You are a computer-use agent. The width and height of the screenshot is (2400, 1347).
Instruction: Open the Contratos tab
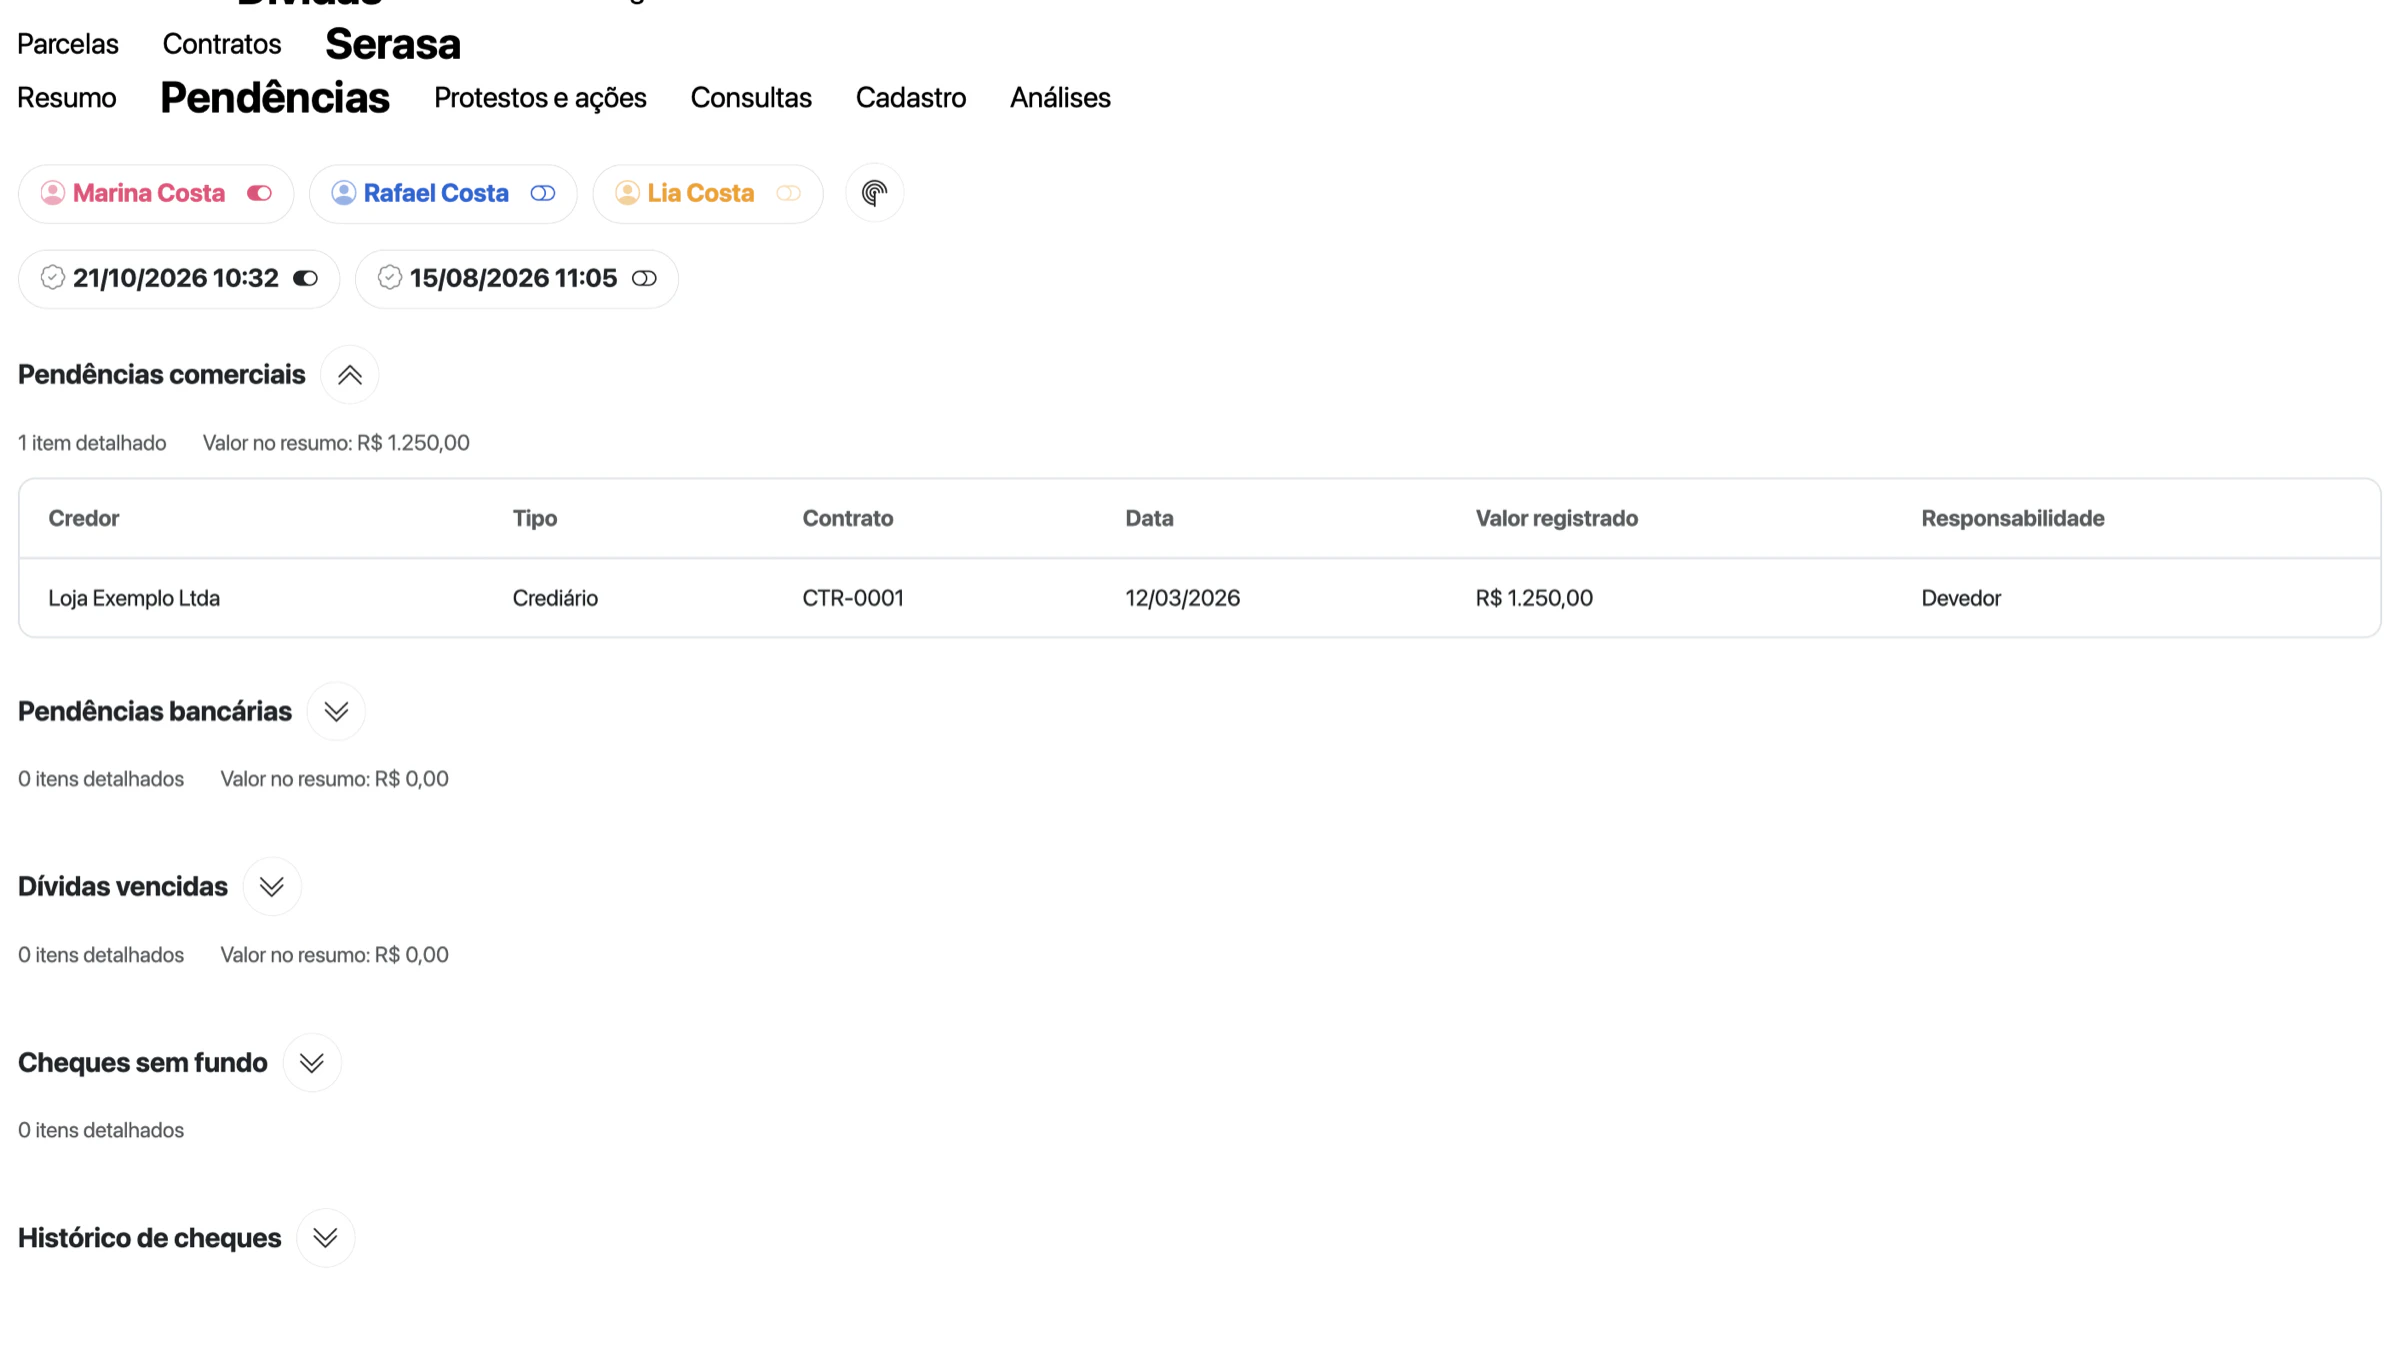point(222,44)
